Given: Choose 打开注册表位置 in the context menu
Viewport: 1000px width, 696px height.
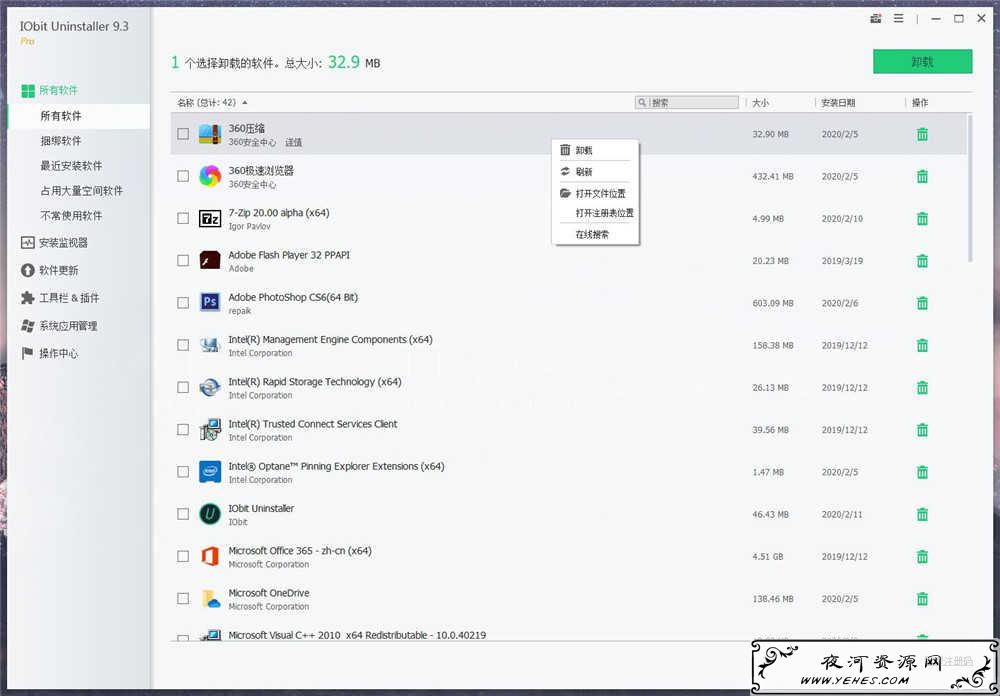Looking at the screenshot, I should (x=595, y=213).
